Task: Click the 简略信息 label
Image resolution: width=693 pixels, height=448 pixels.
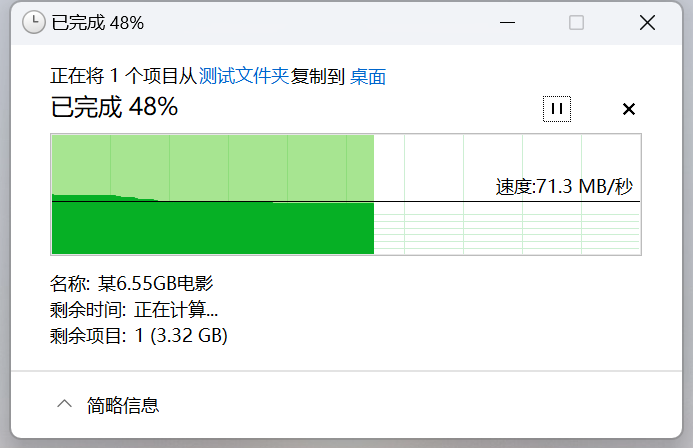Action: pyautogui.click(x=123, y=405)
